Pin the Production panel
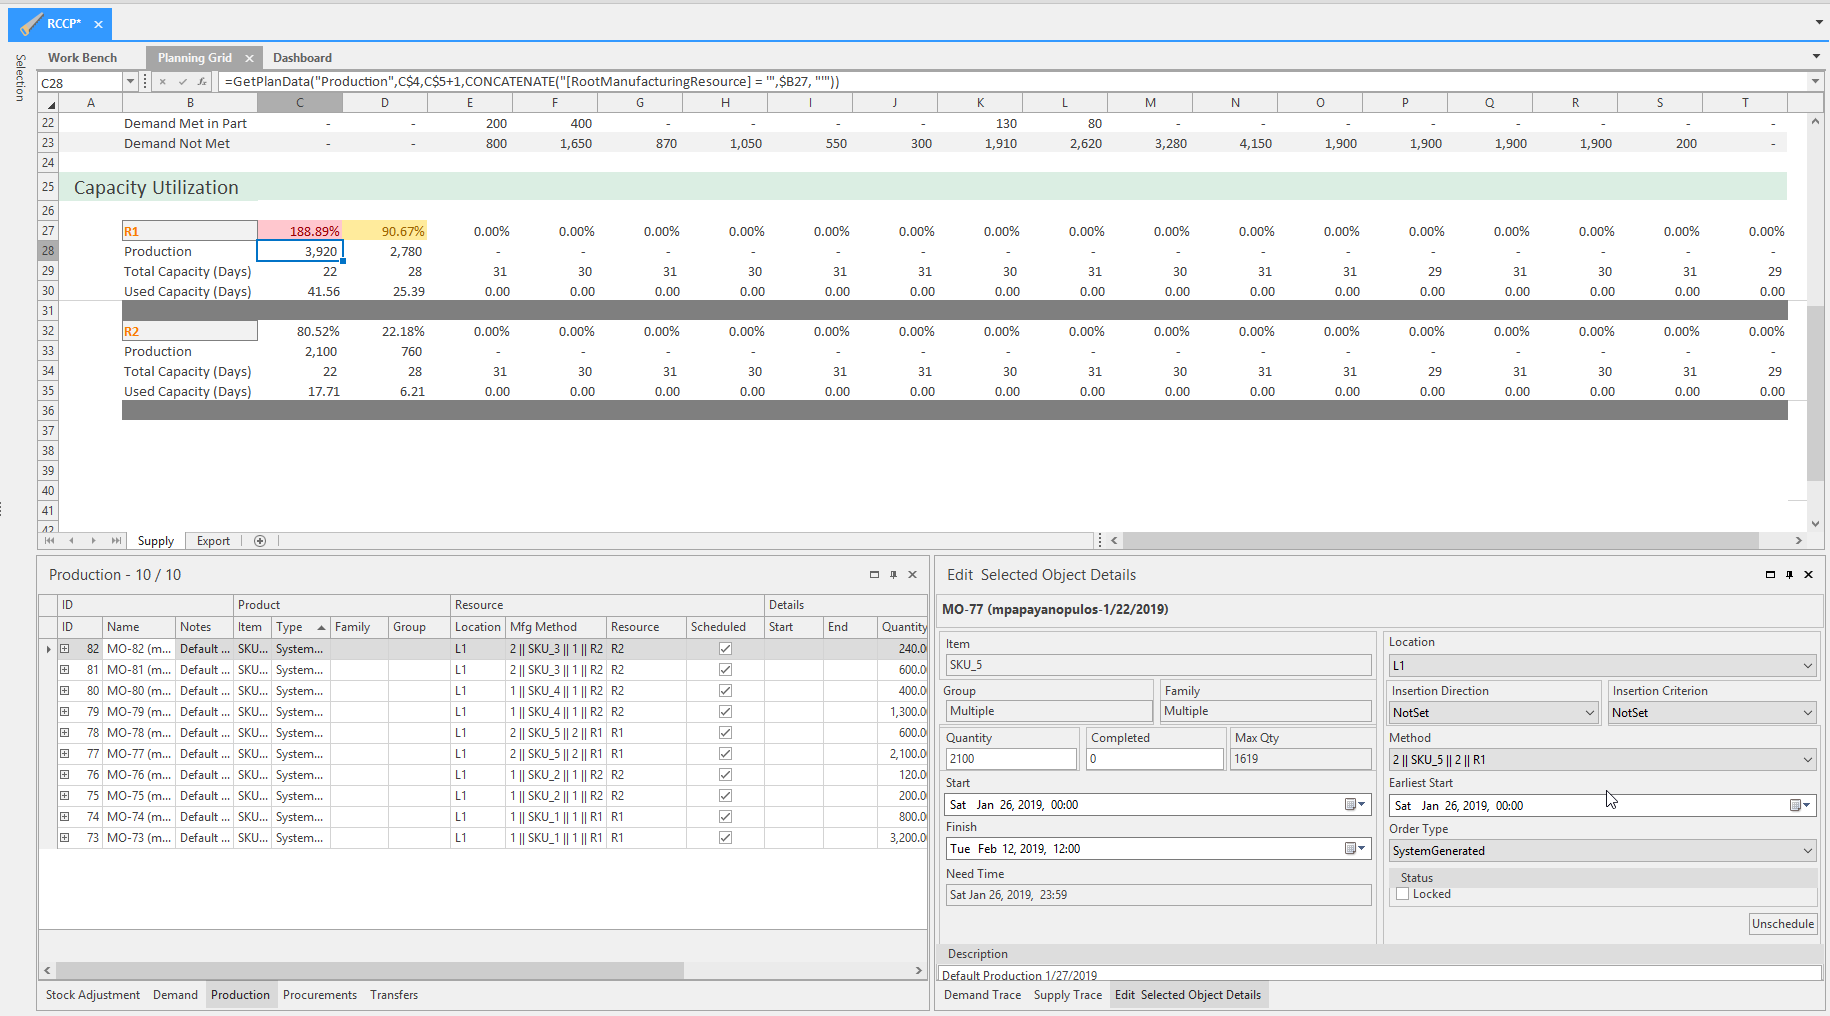Screen dimensions: 1830x1016 pos(893,575)
